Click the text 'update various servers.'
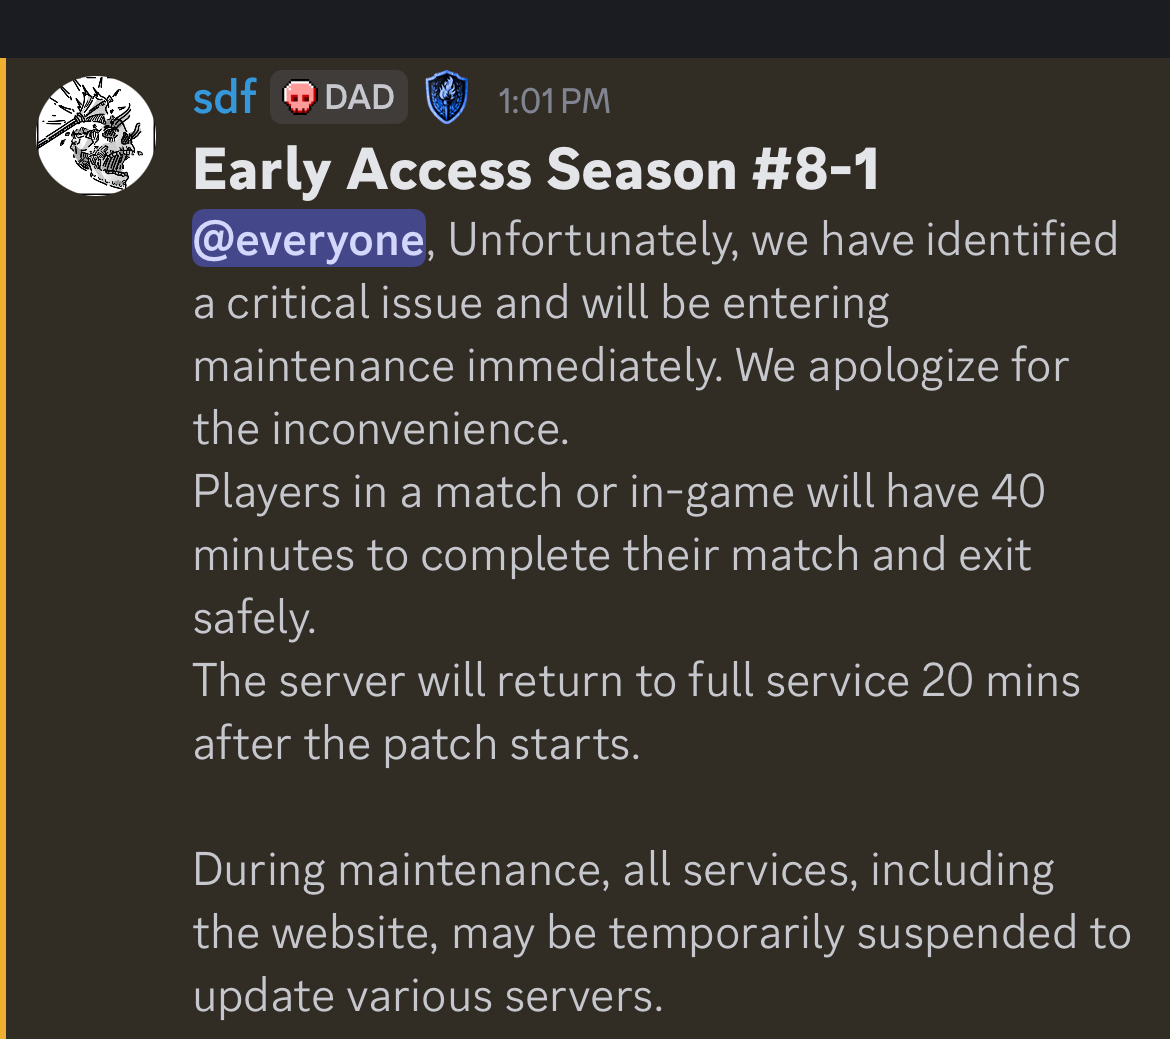 [x=428, y=996]
